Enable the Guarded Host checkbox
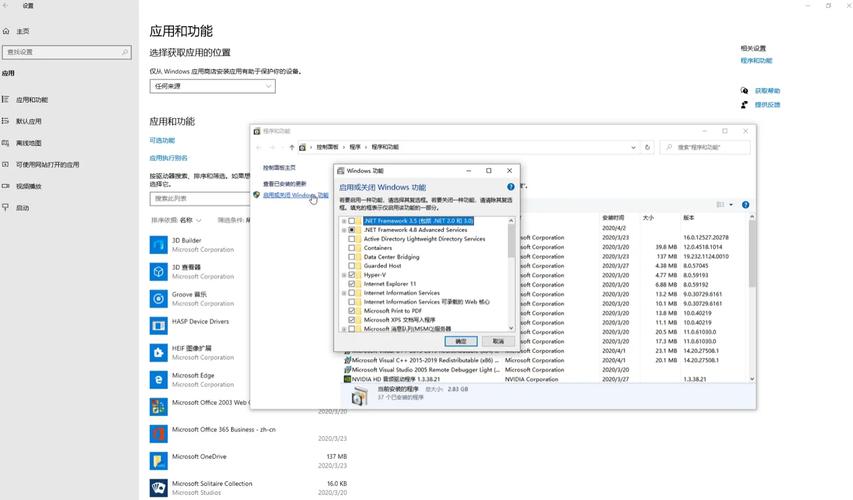Screen dimensions: 853x500 coord(351,266)
